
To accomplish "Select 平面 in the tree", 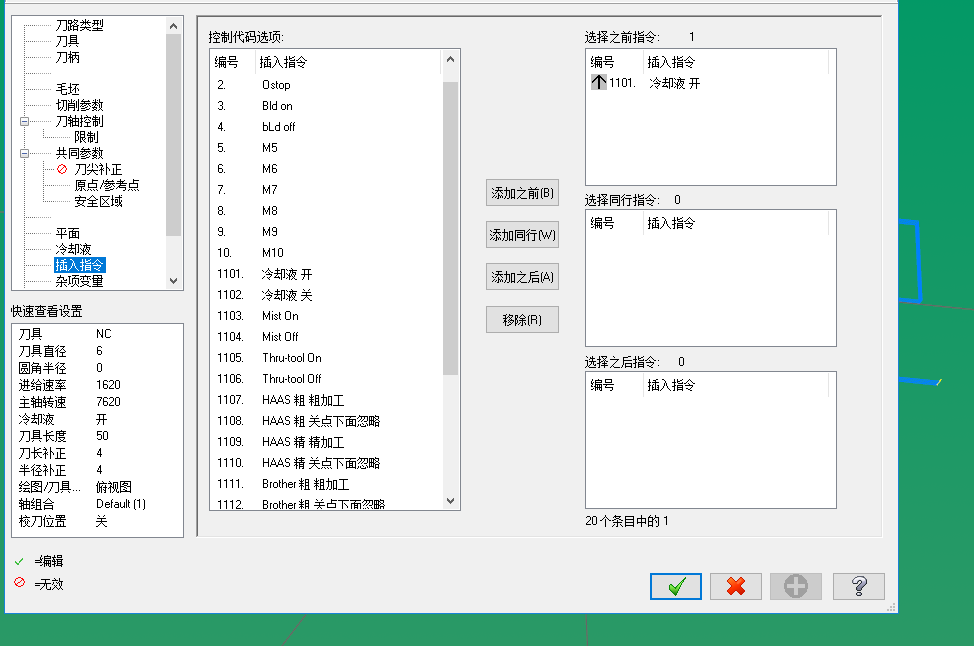I will 67,234.
